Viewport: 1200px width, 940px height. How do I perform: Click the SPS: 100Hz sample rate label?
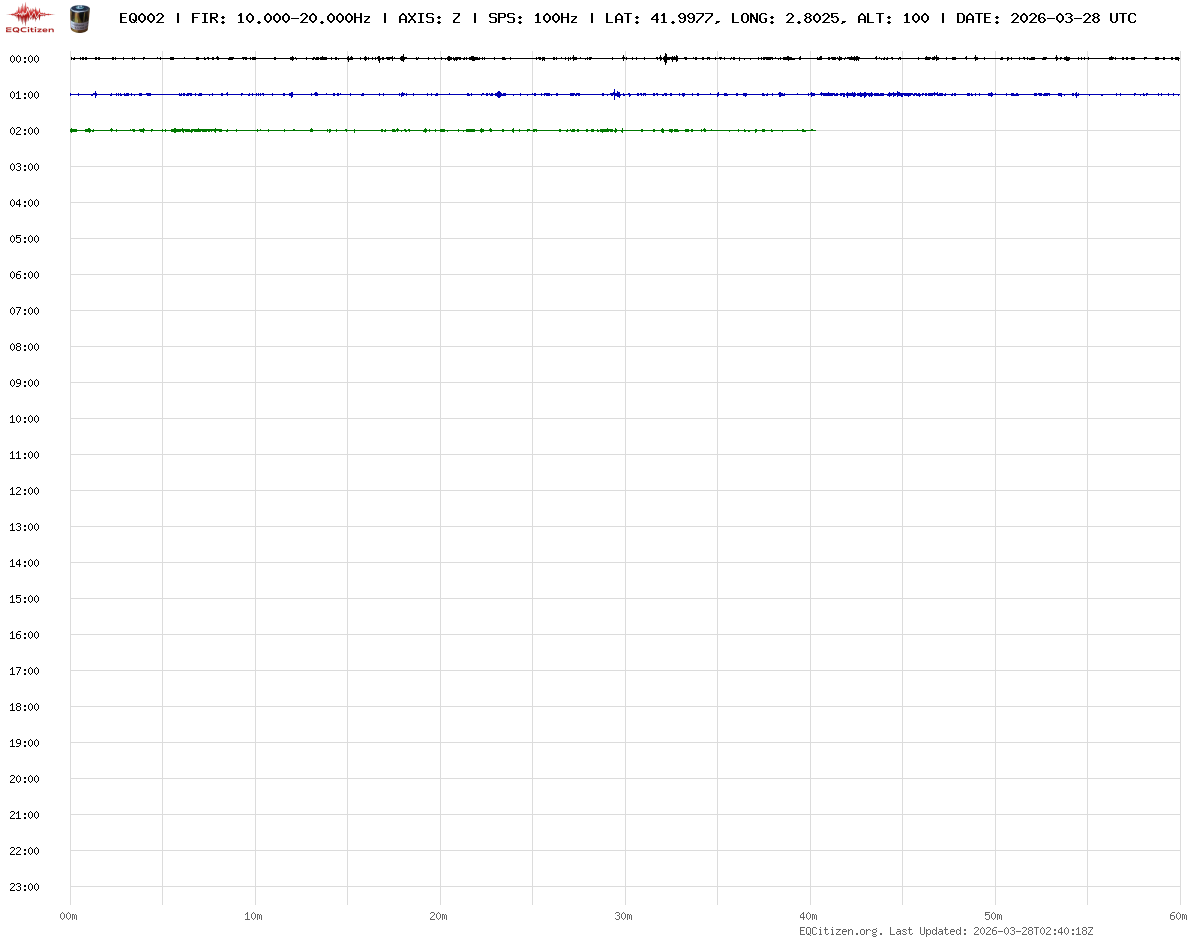(x=532, y=18)
